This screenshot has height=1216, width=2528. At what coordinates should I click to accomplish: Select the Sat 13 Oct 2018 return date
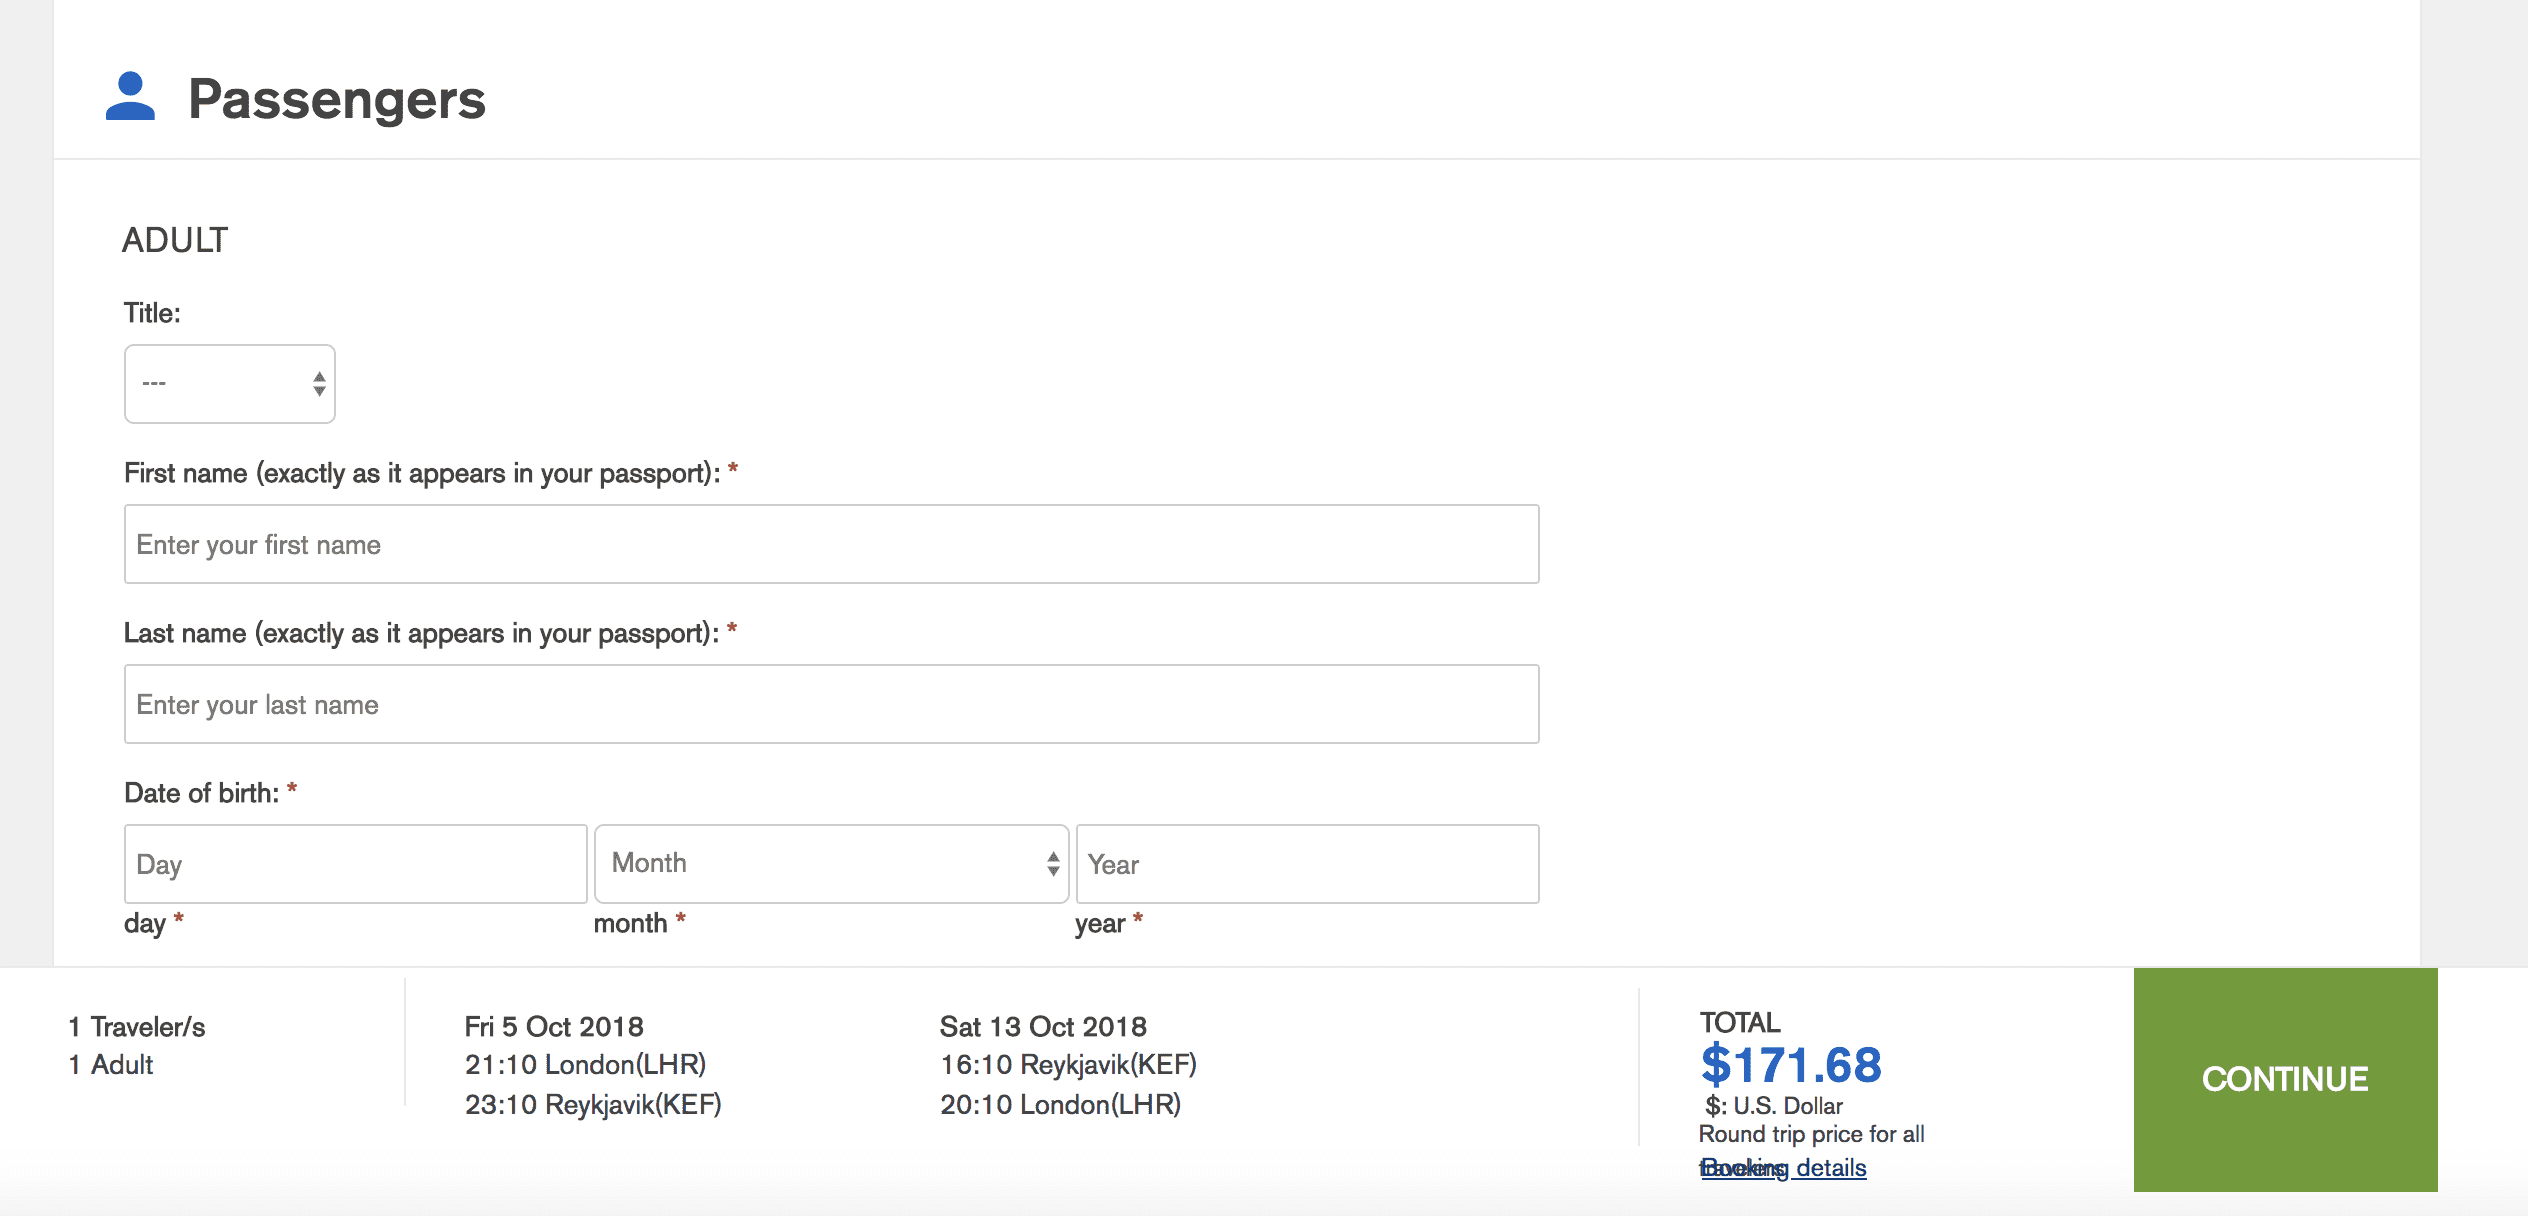(x=1043, y=1027)
